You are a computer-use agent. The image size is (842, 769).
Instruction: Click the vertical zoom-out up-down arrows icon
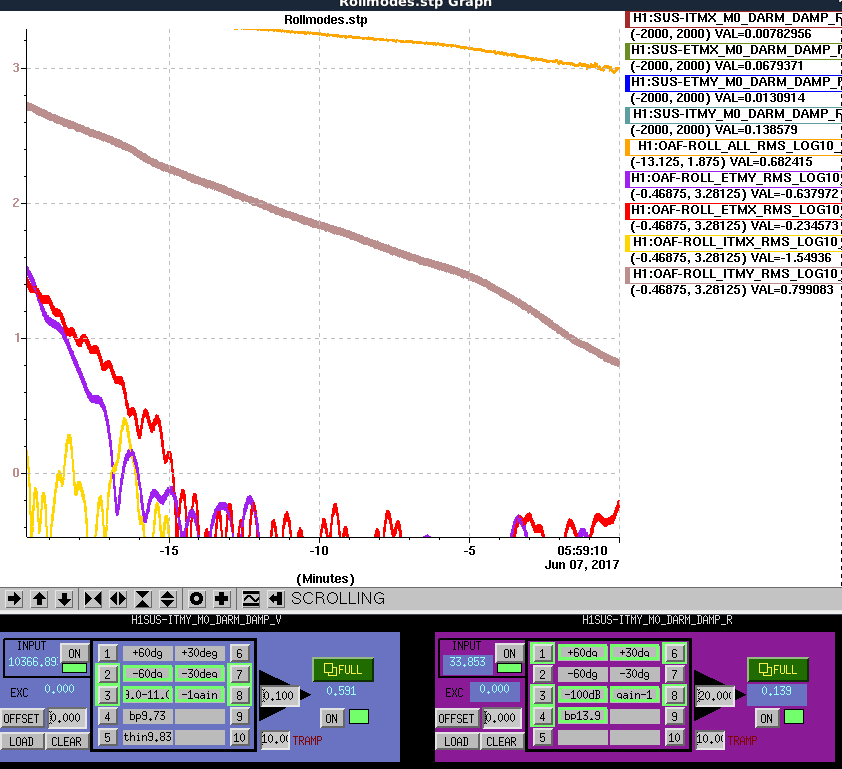[x=168, y=599]
